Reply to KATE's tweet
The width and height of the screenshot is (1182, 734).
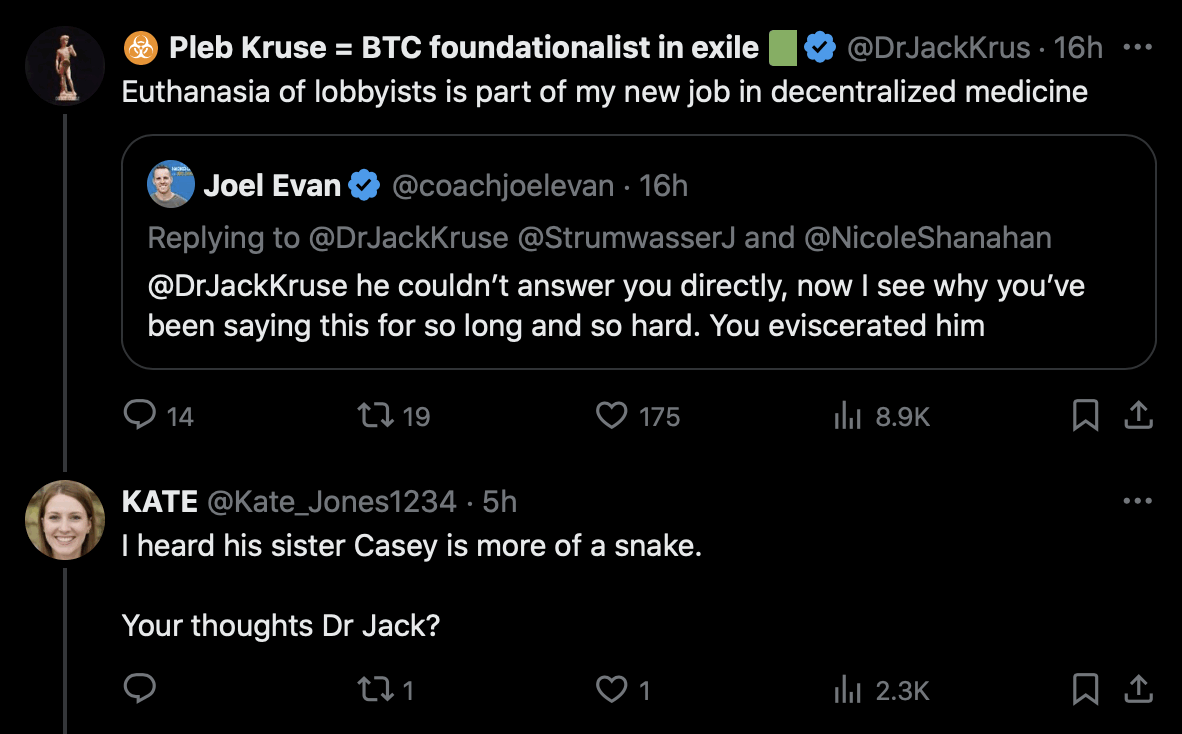138,689
